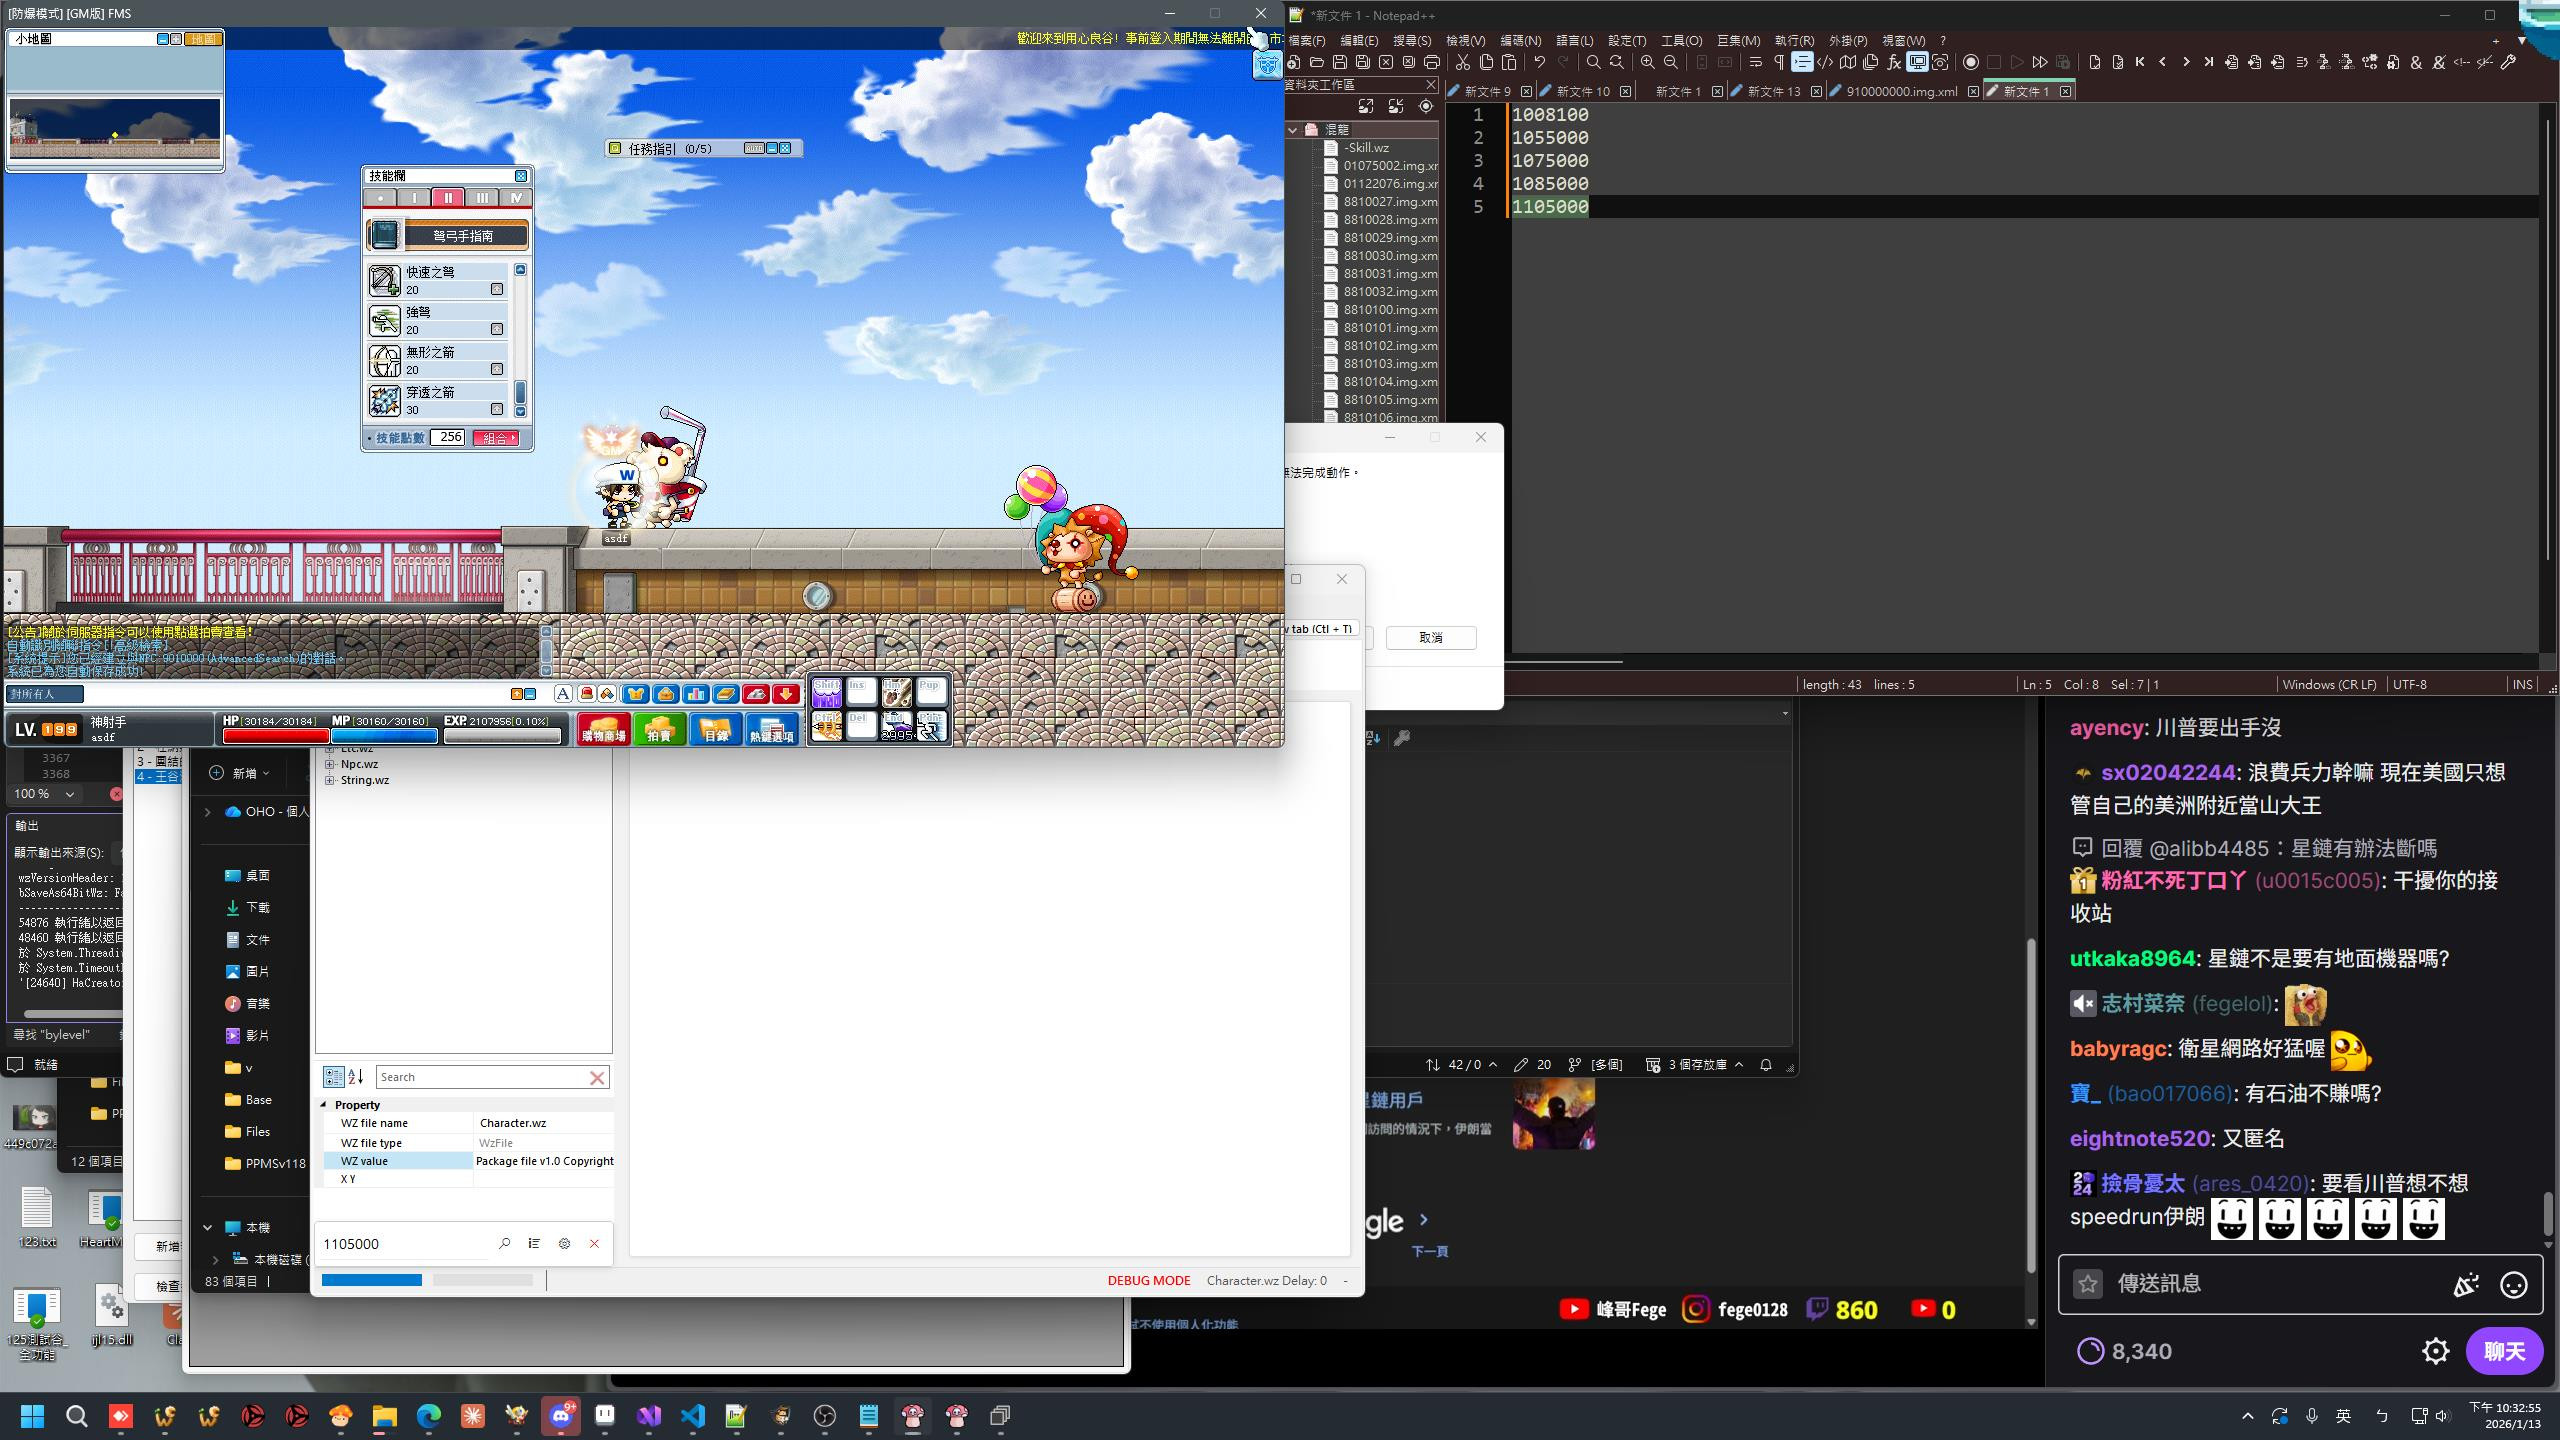The image size is (2560, 1440).
Task: Click the Notepad++ Save file icon
Action: tap(1340, 62)
